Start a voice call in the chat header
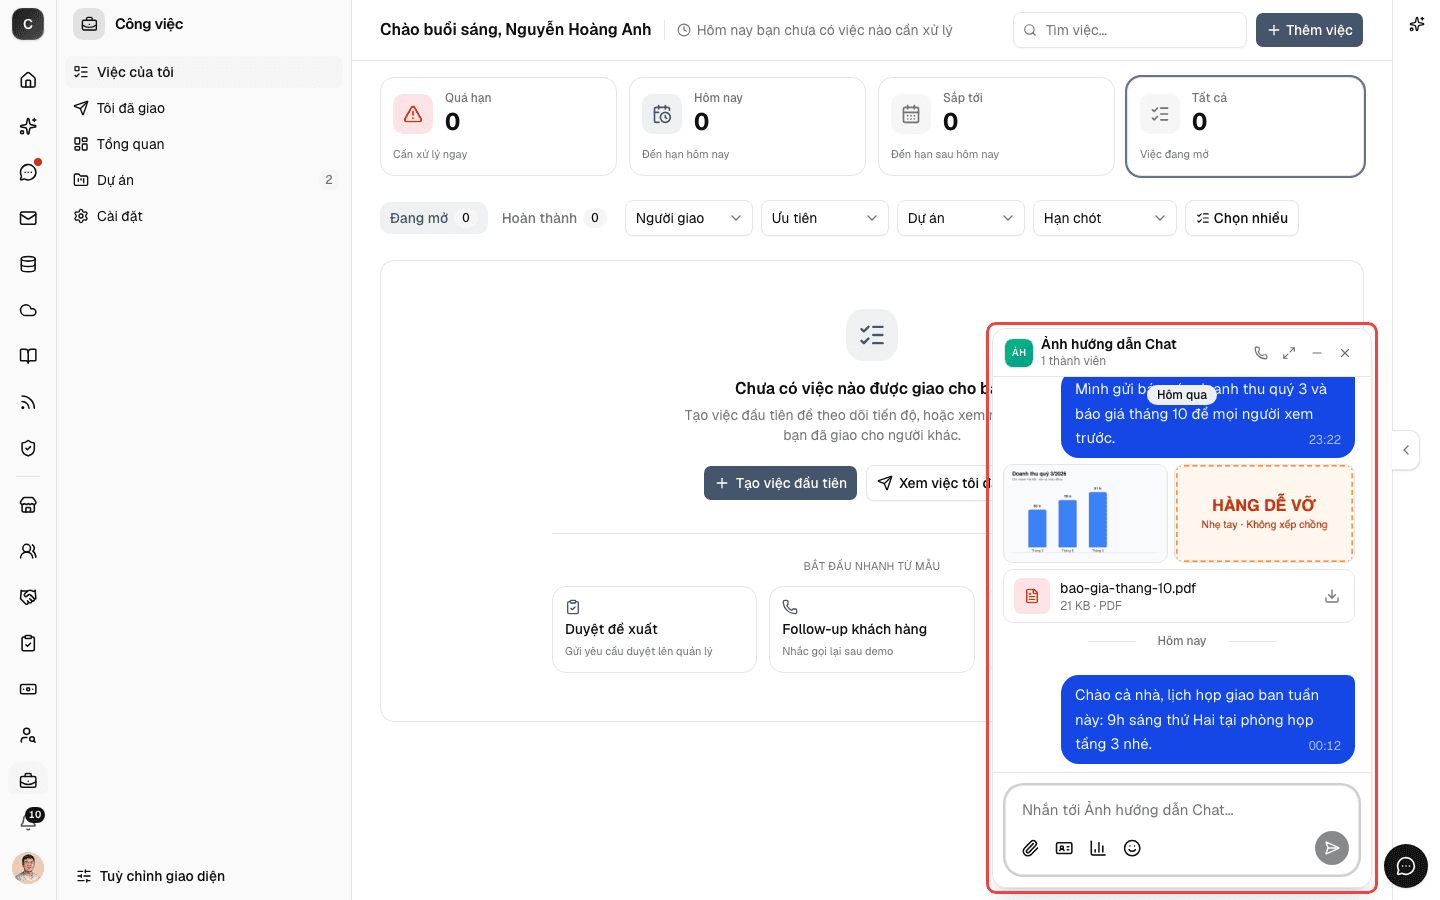Viewport: 1440px width, 900px height. [1261, 353]
